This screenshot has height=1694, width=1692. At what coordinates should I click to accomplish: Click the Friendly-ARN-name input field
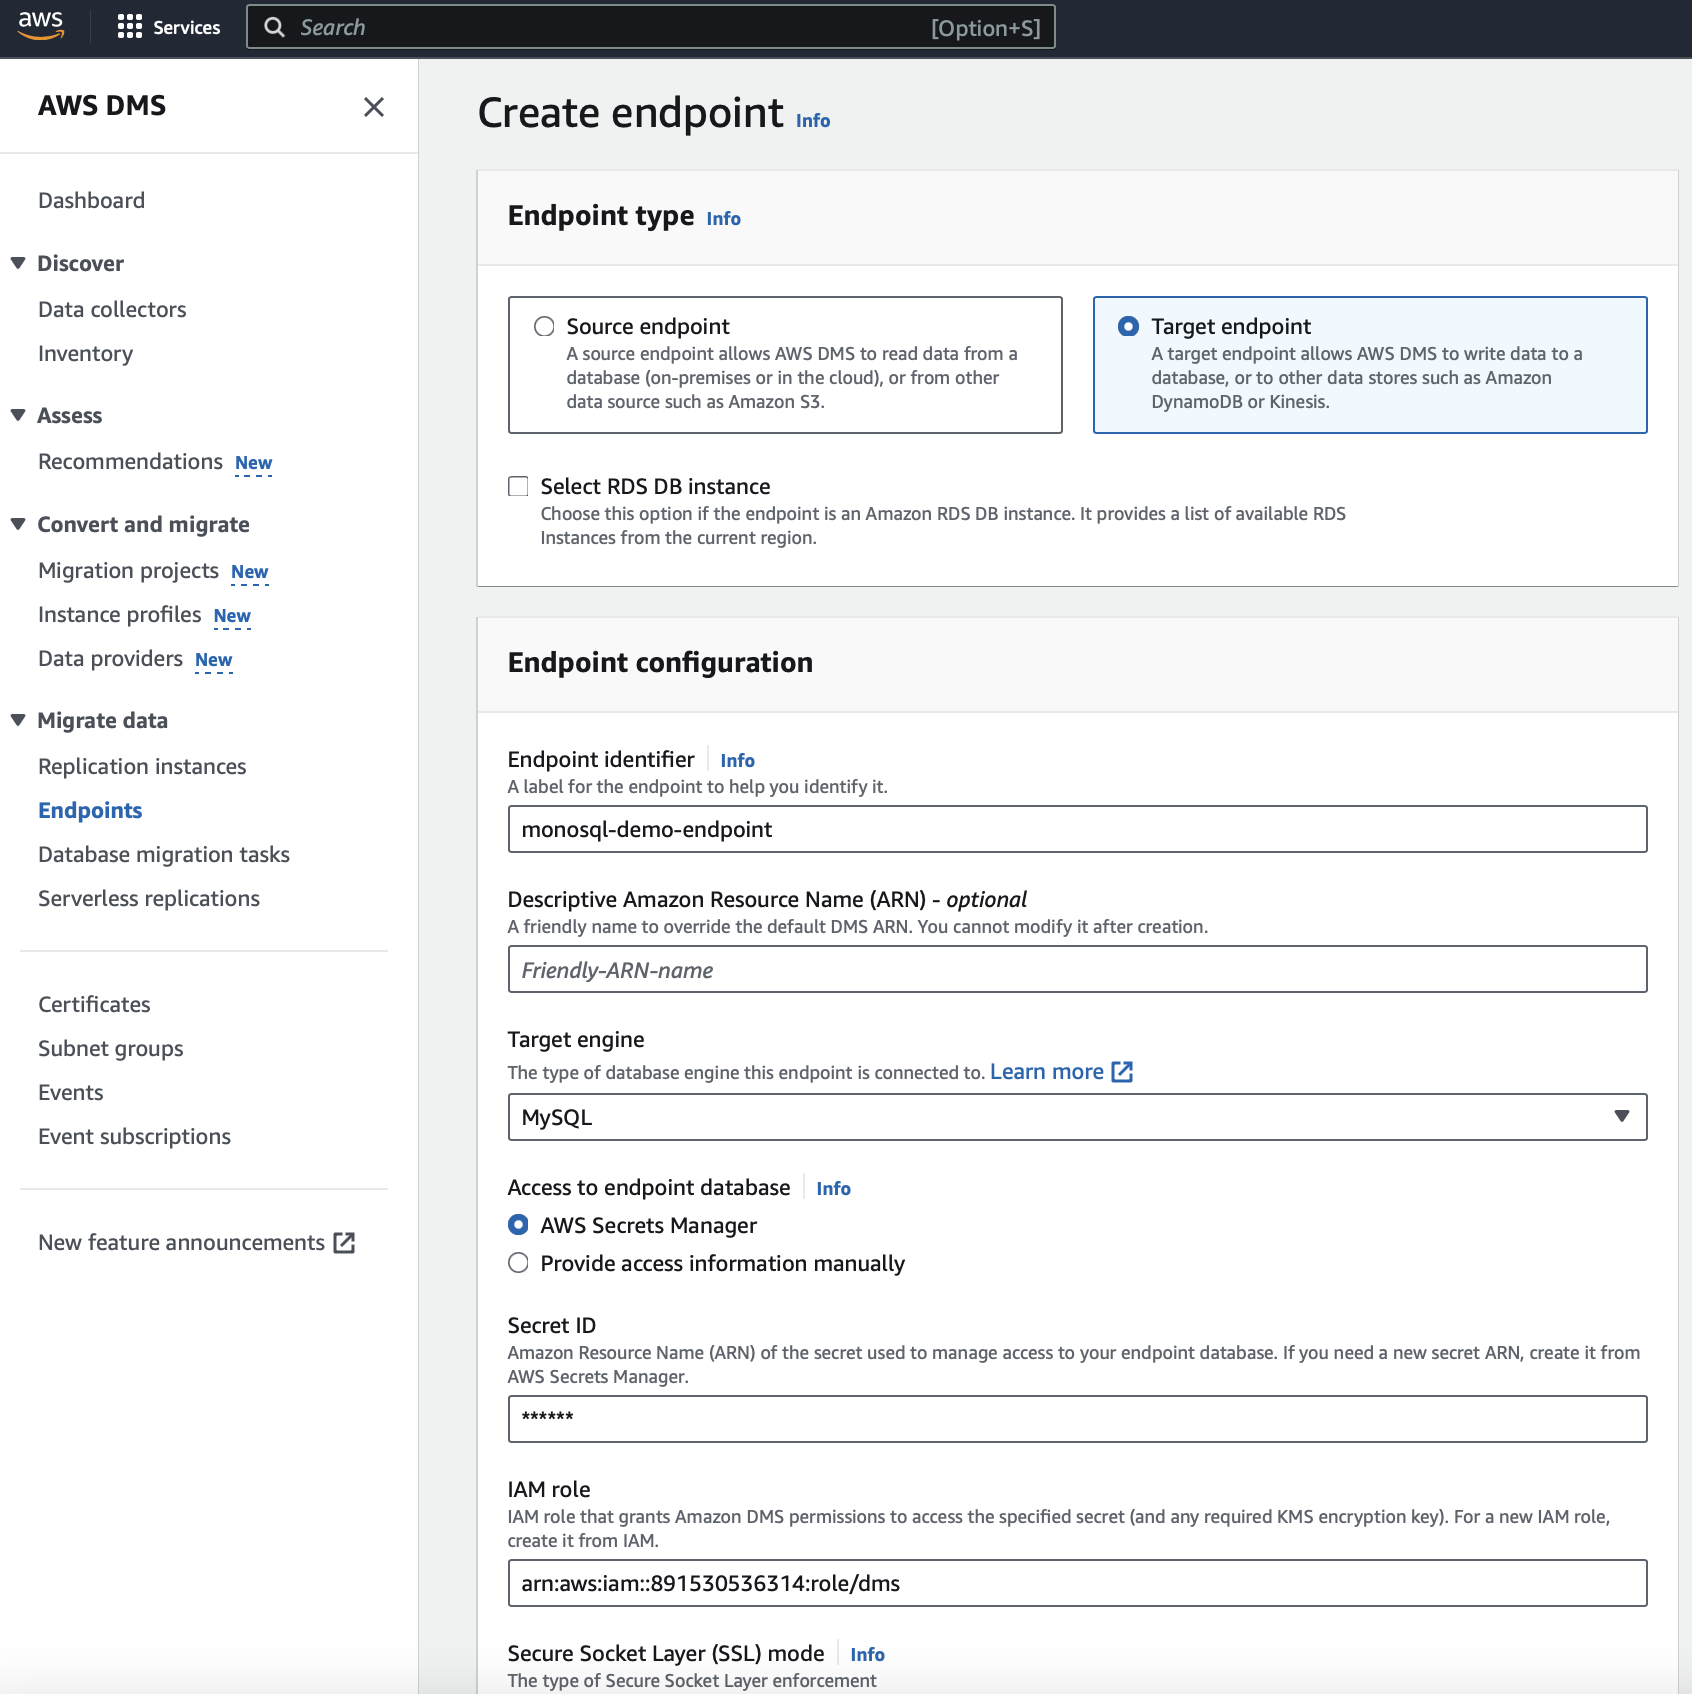(x=1077, y=969)
